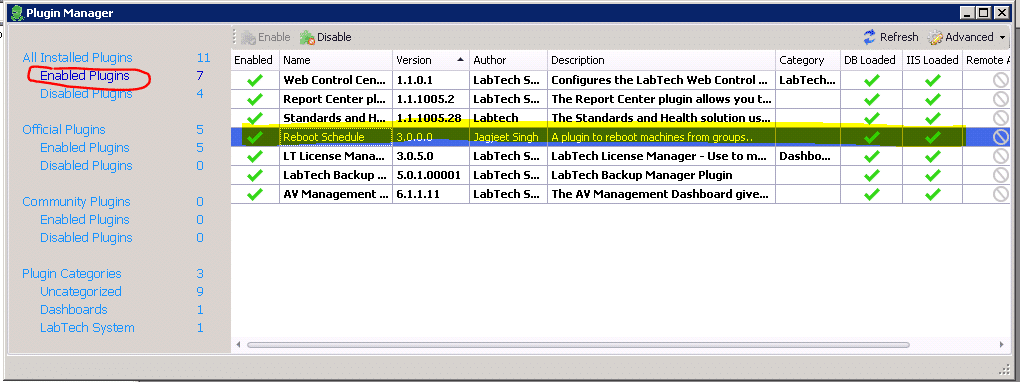This screenshot has width=1020, height=382.
Task: Show Enabled Plugins under All Installed Plugins
Action: [85, 76]
